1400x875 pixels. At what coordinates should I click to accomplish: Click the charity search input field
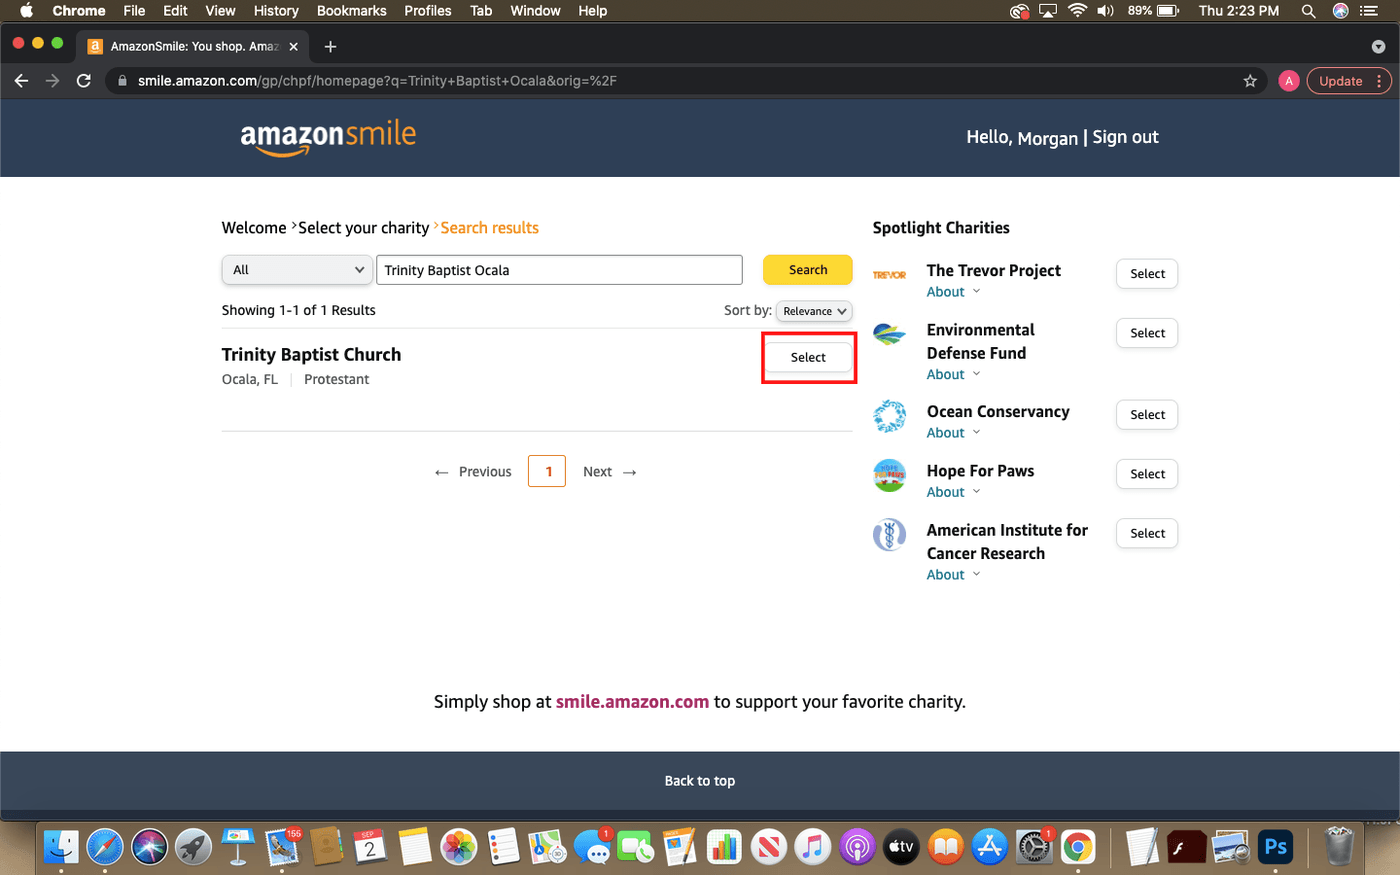[x=559, y=270]
